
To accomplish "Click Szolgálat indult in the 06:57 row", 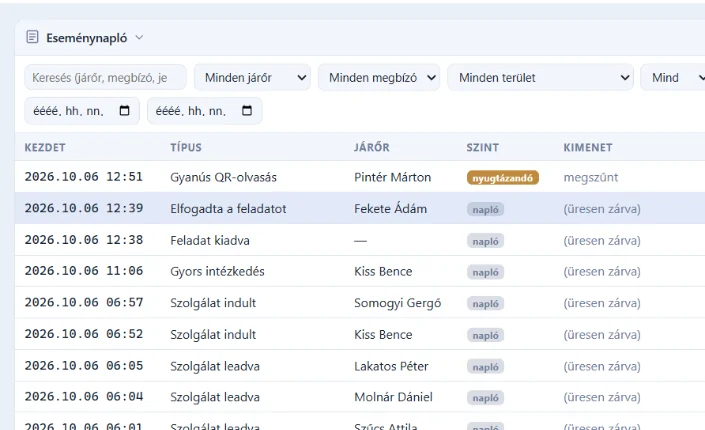I will pos(213,303).
